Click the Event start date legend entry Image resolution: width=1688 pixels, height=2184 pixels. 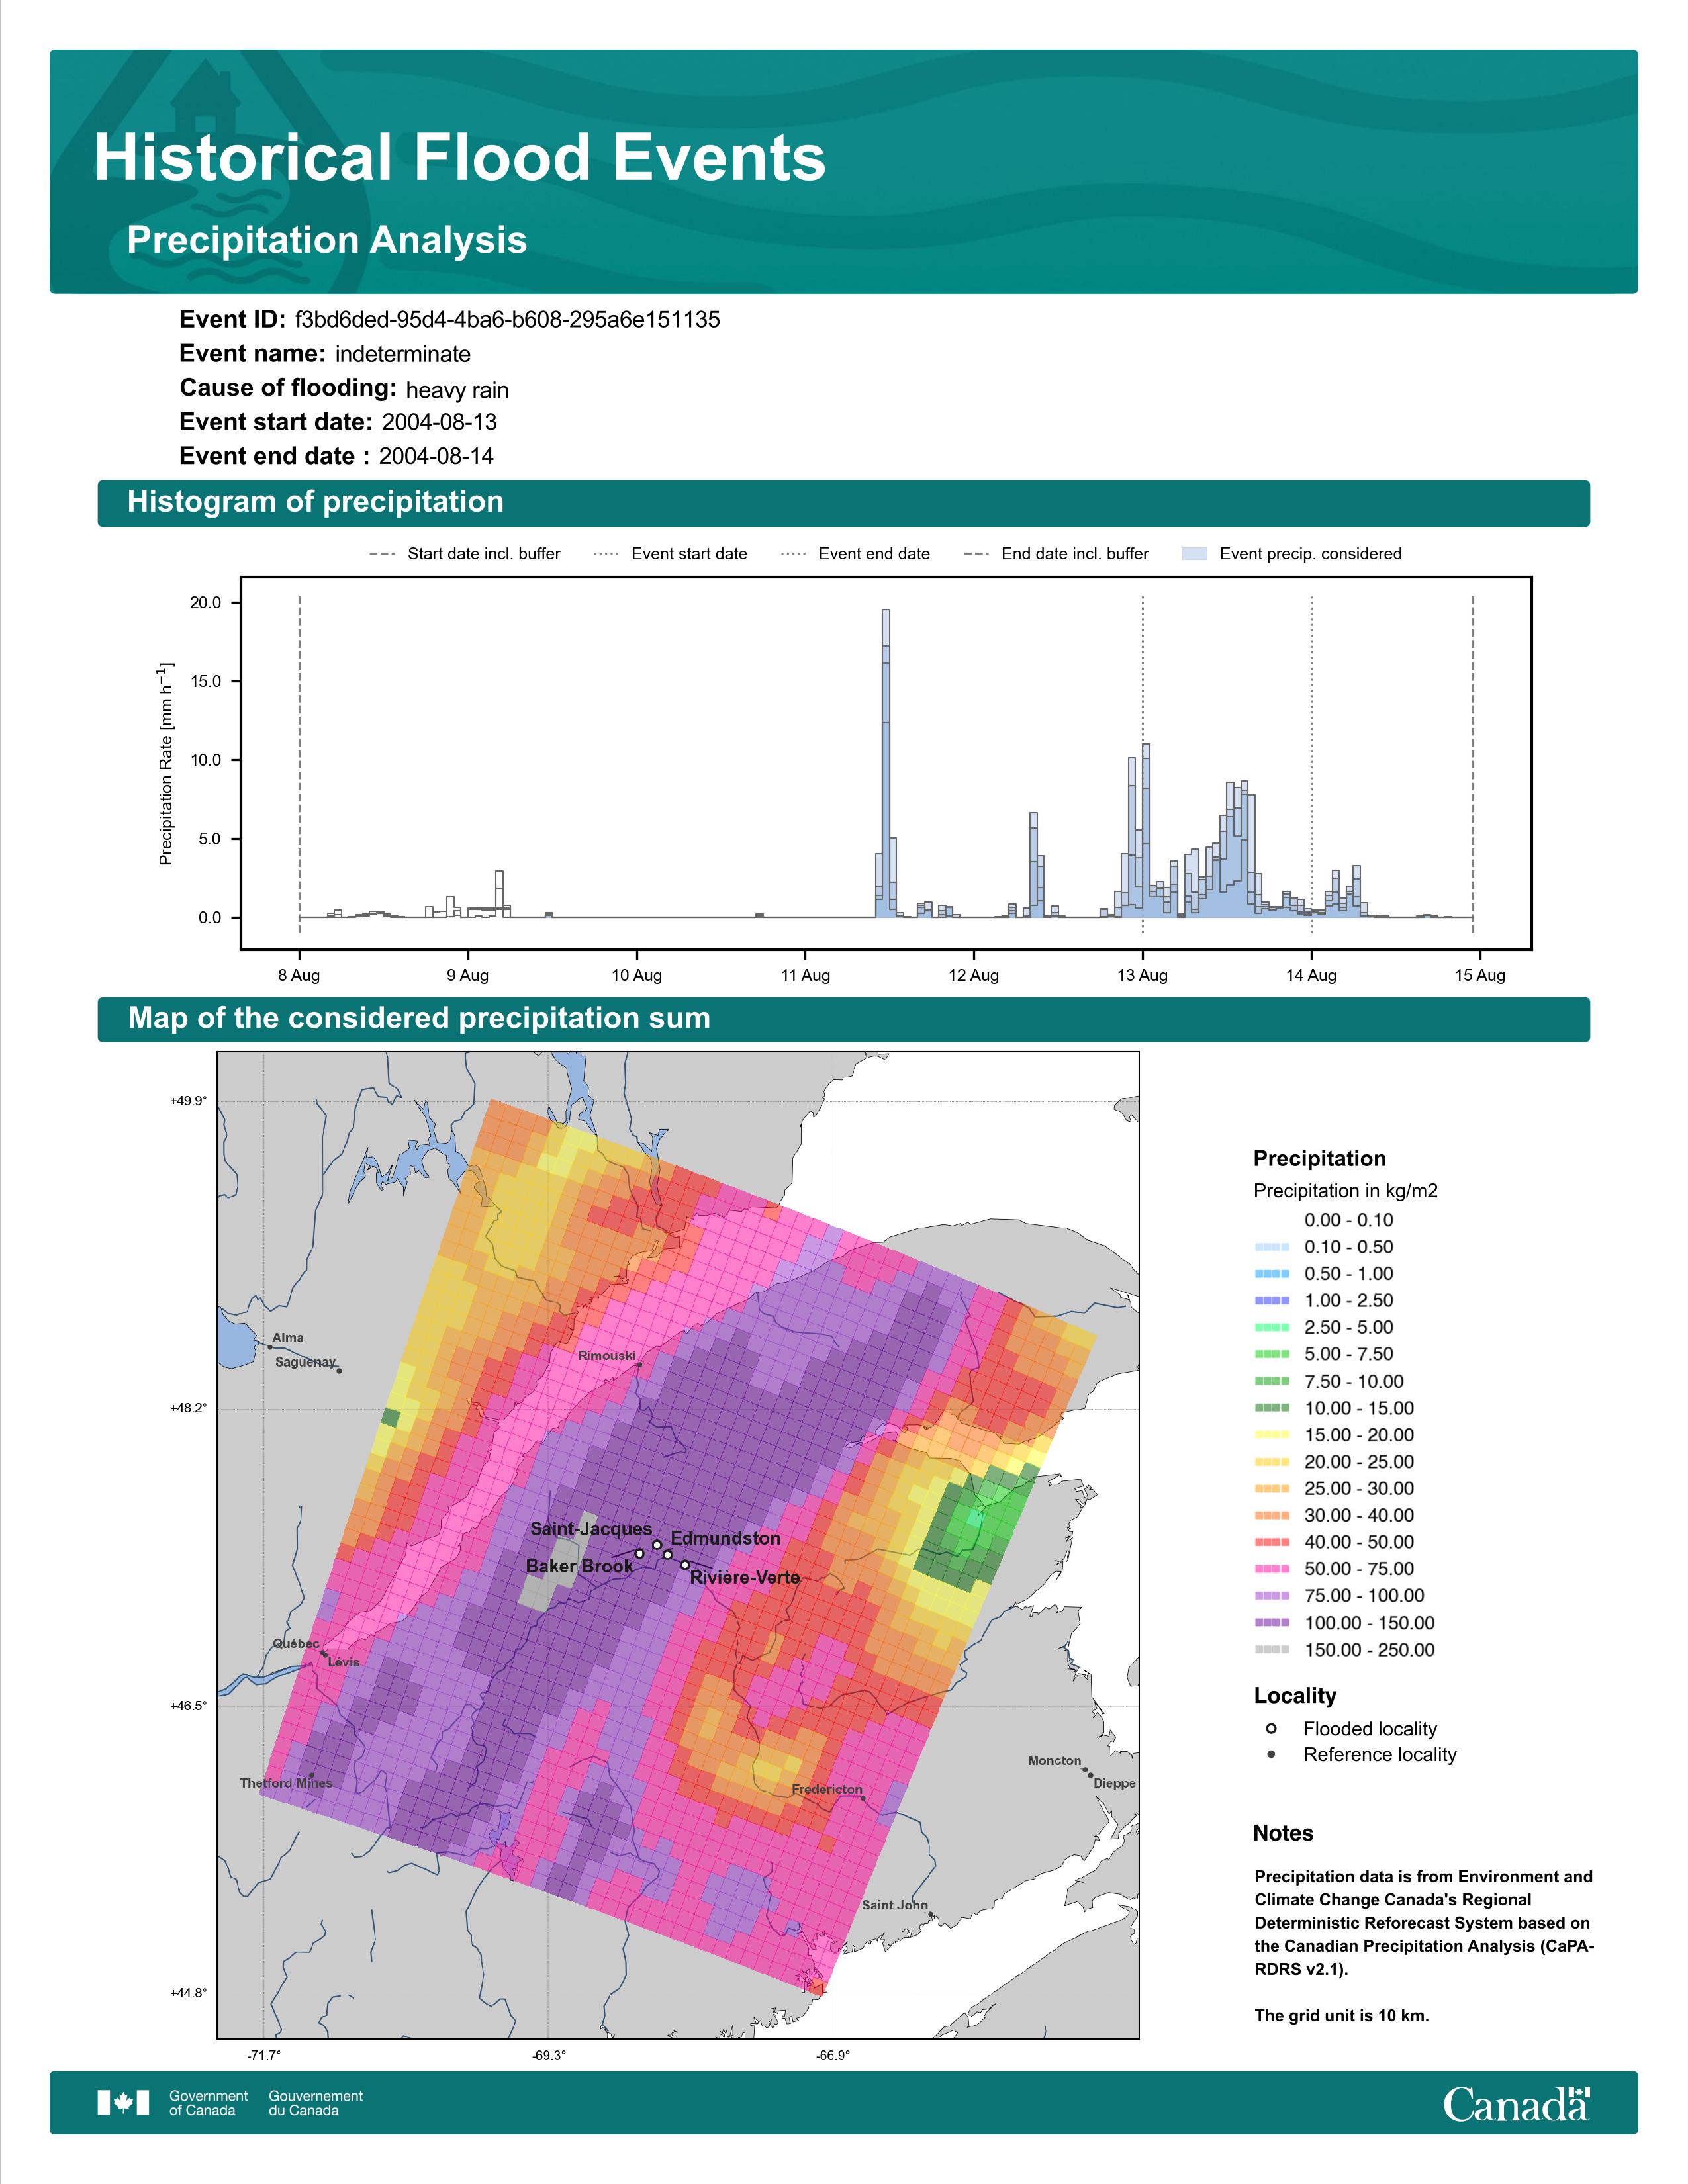tap(670, 553)
